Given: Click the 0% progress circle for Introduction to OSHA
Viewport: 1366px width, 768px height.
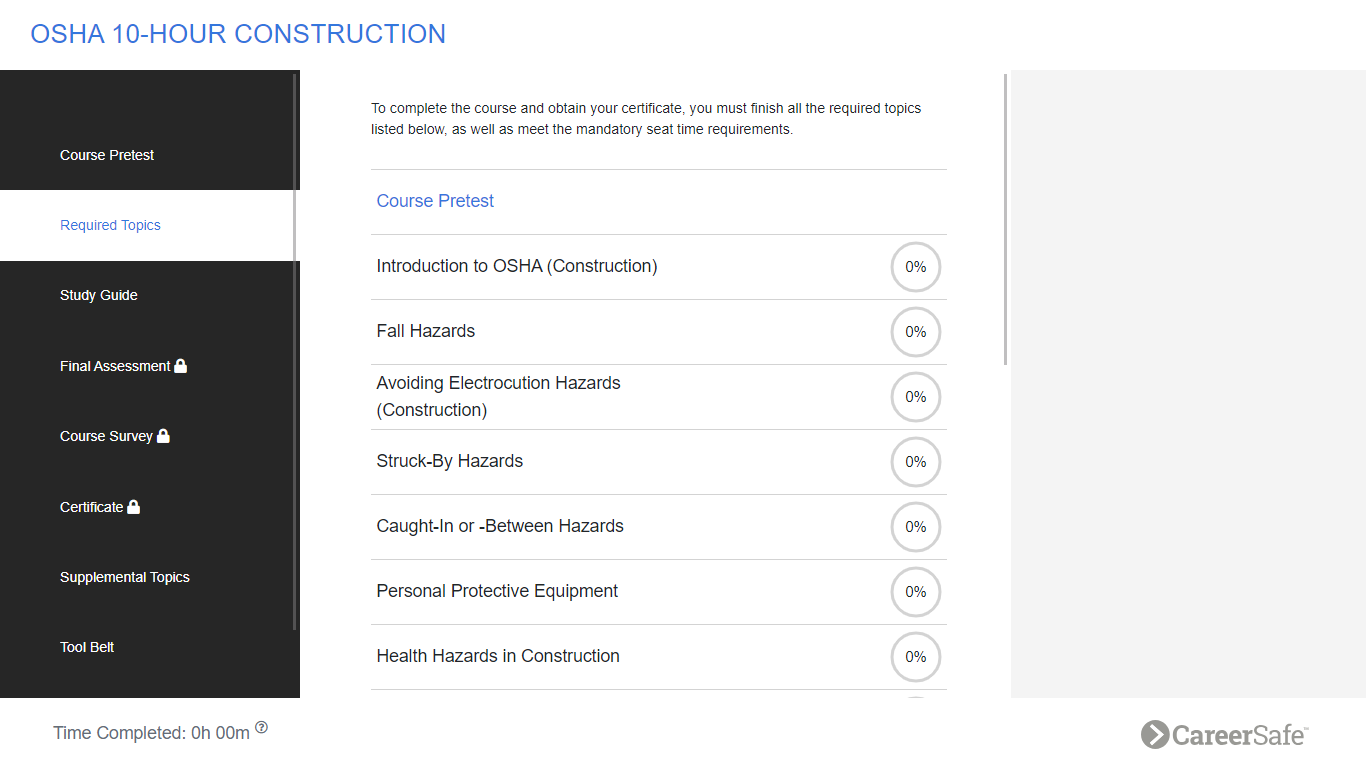Looking at the screenshot, I should (x=915, y=267).
